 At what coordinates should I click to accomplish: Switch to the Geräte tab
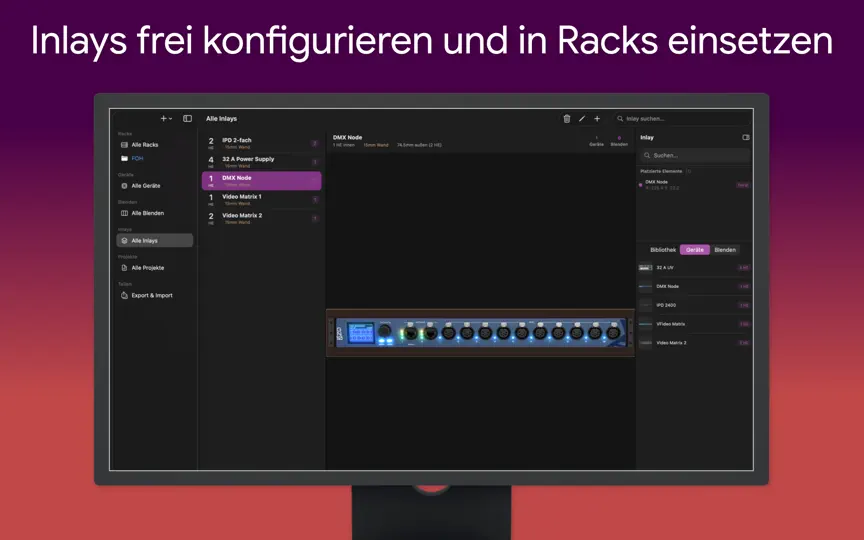[695, 250]
